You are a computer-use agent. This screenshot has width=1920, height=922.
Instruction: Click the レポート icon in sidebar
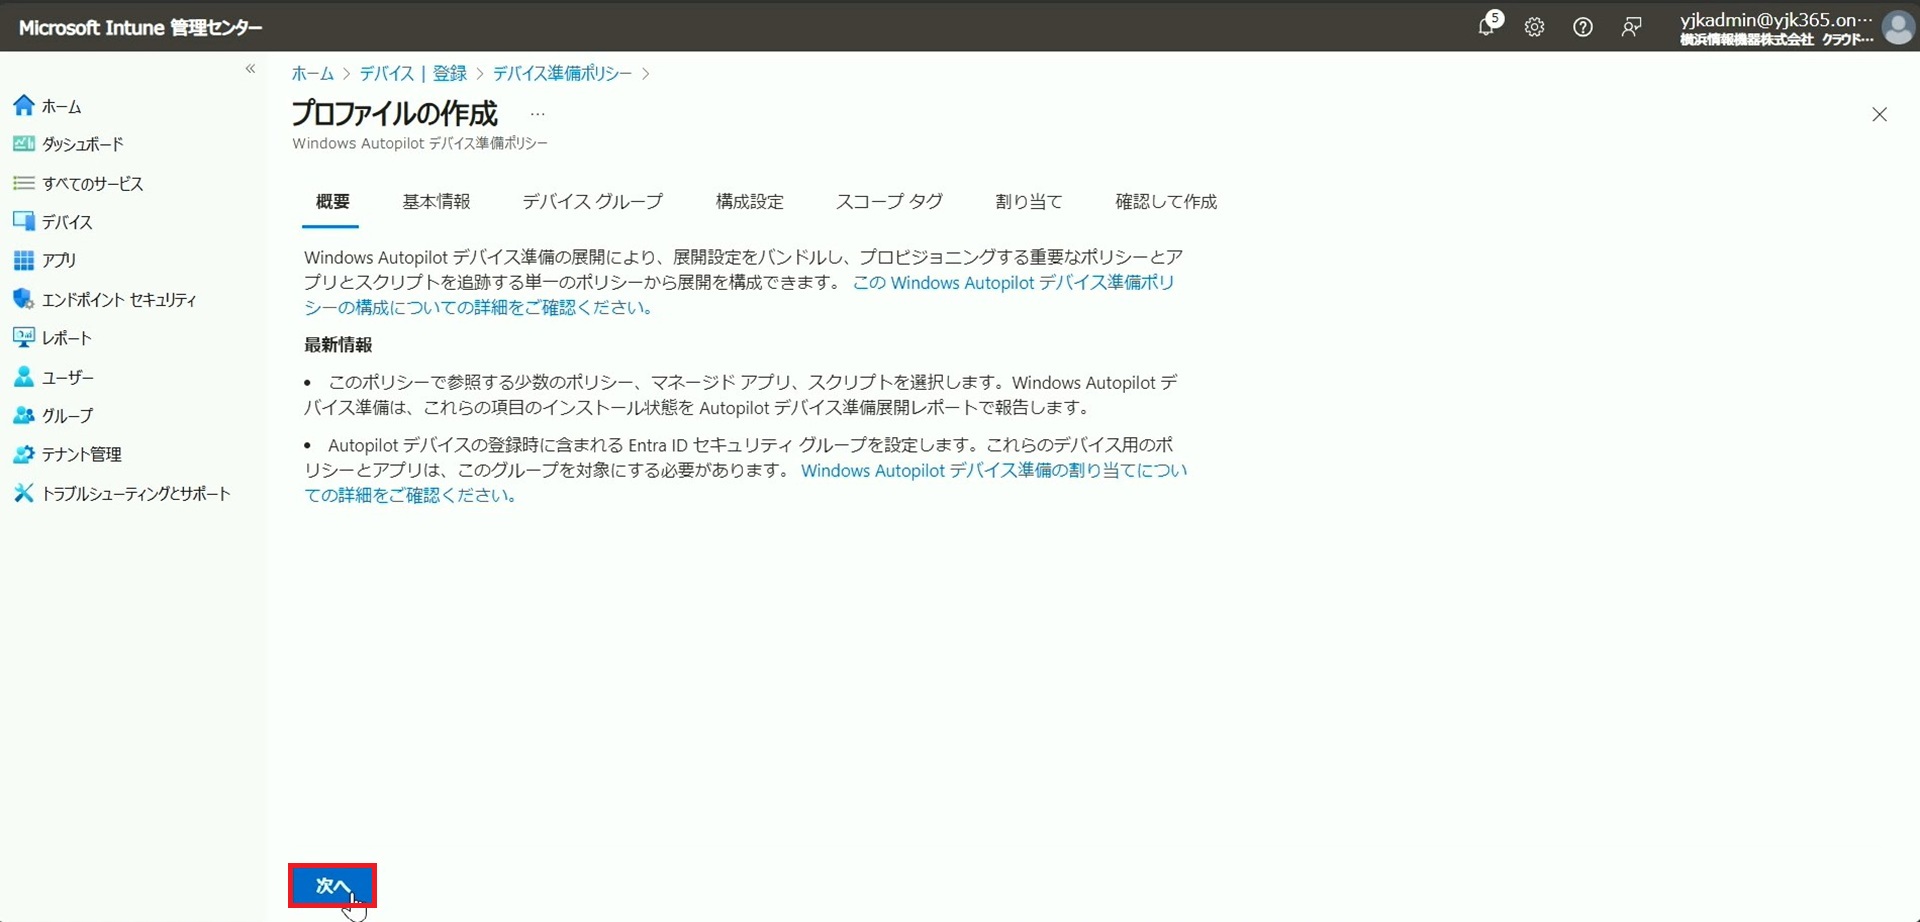tap(24, 338)
